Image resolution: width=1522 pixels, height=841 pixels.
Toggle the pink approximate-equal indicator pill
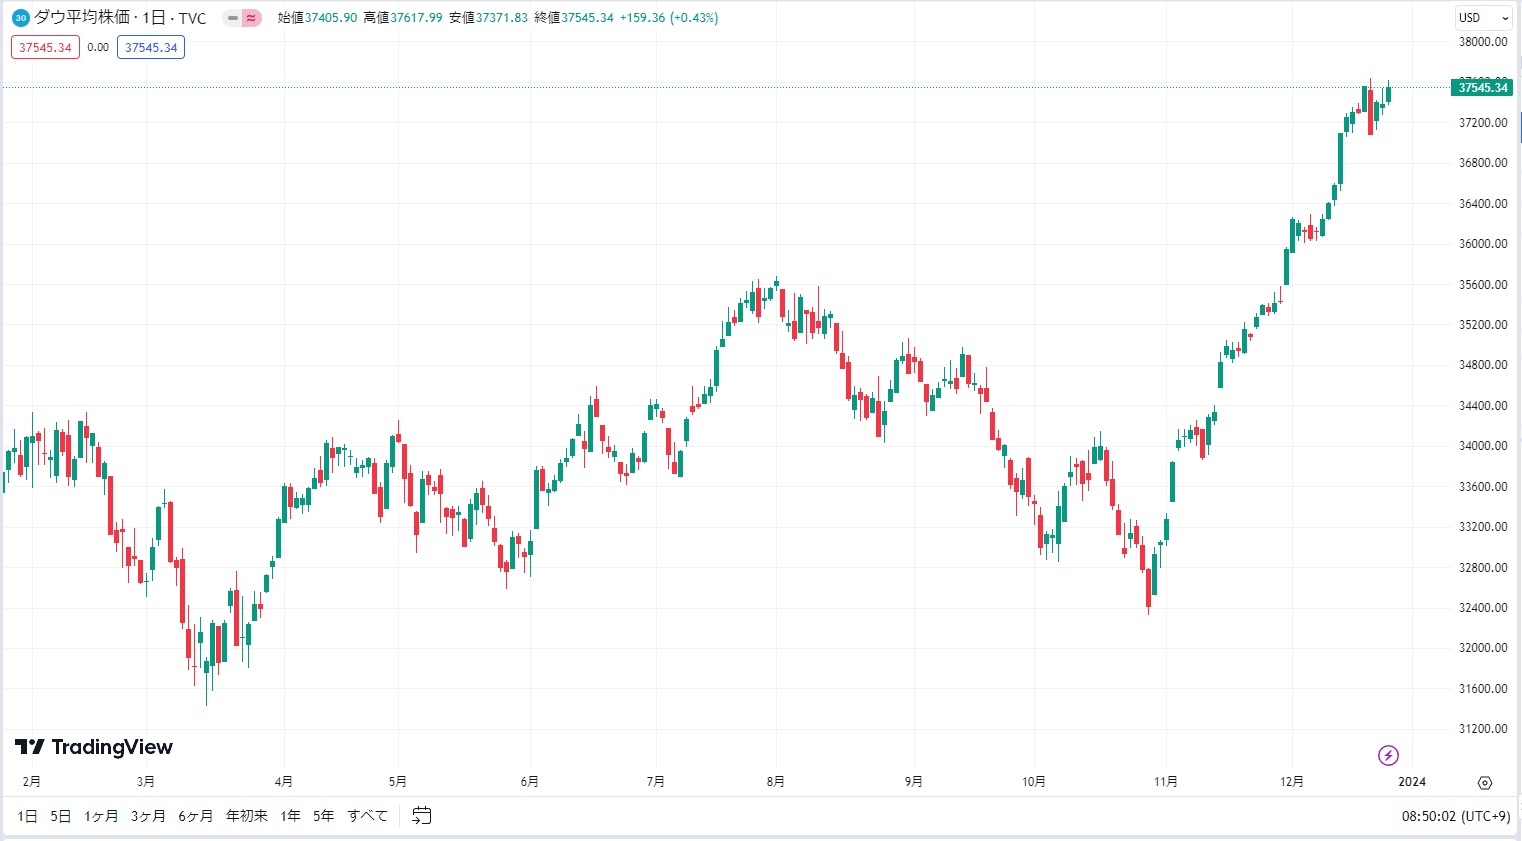[252, 18]
